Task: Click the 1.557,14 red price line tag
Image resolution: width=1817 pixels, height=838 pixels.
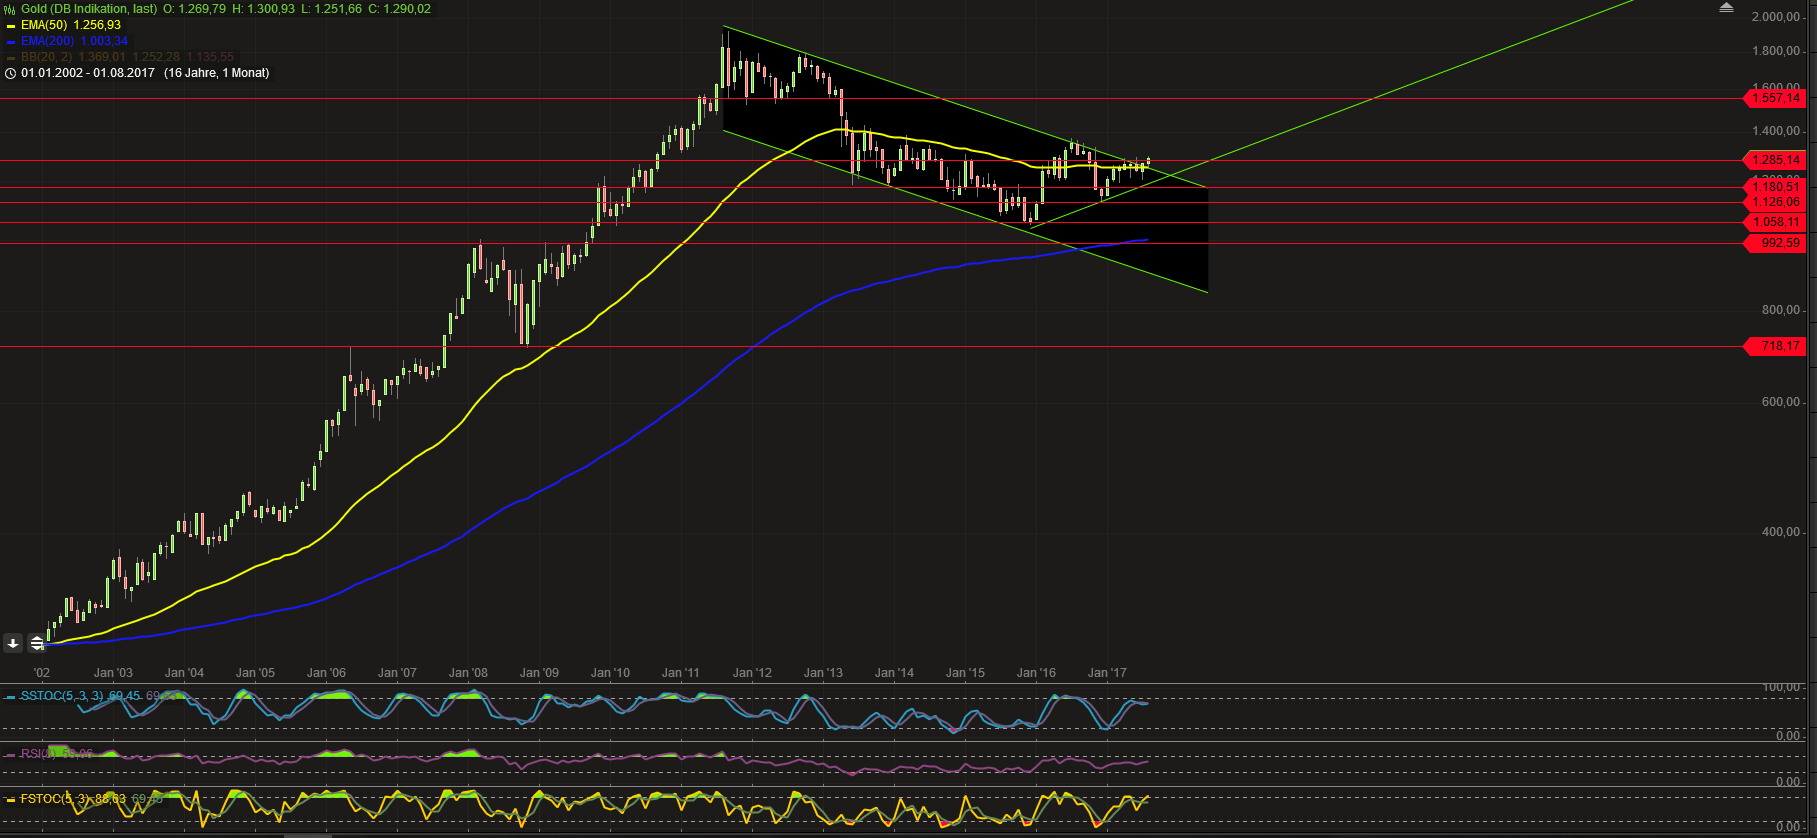Action: (x=1776, y=98)
